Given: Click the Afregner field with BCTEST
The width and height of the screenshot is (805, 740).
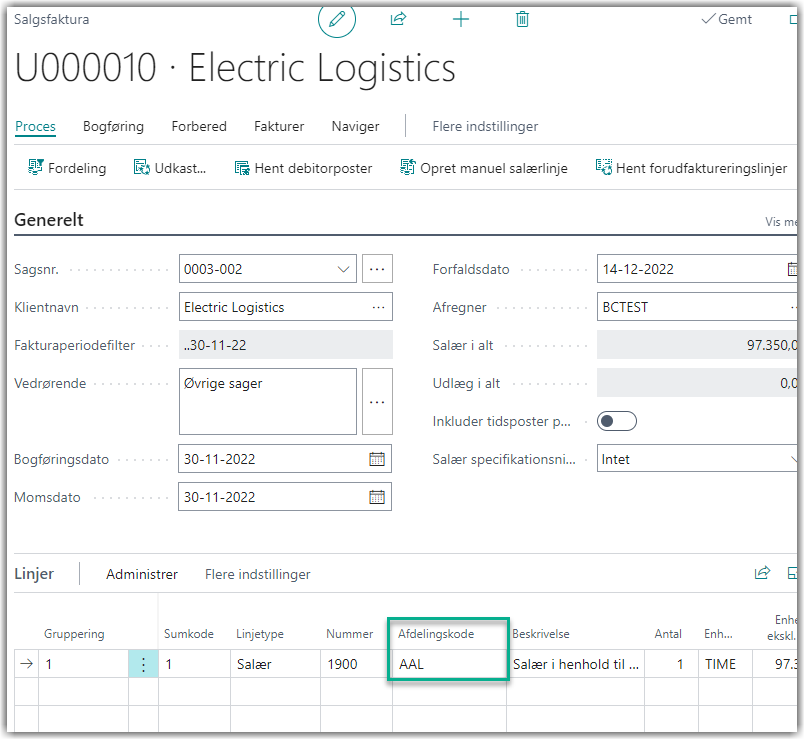Looking at the screenshot, I should pos(697,307).
